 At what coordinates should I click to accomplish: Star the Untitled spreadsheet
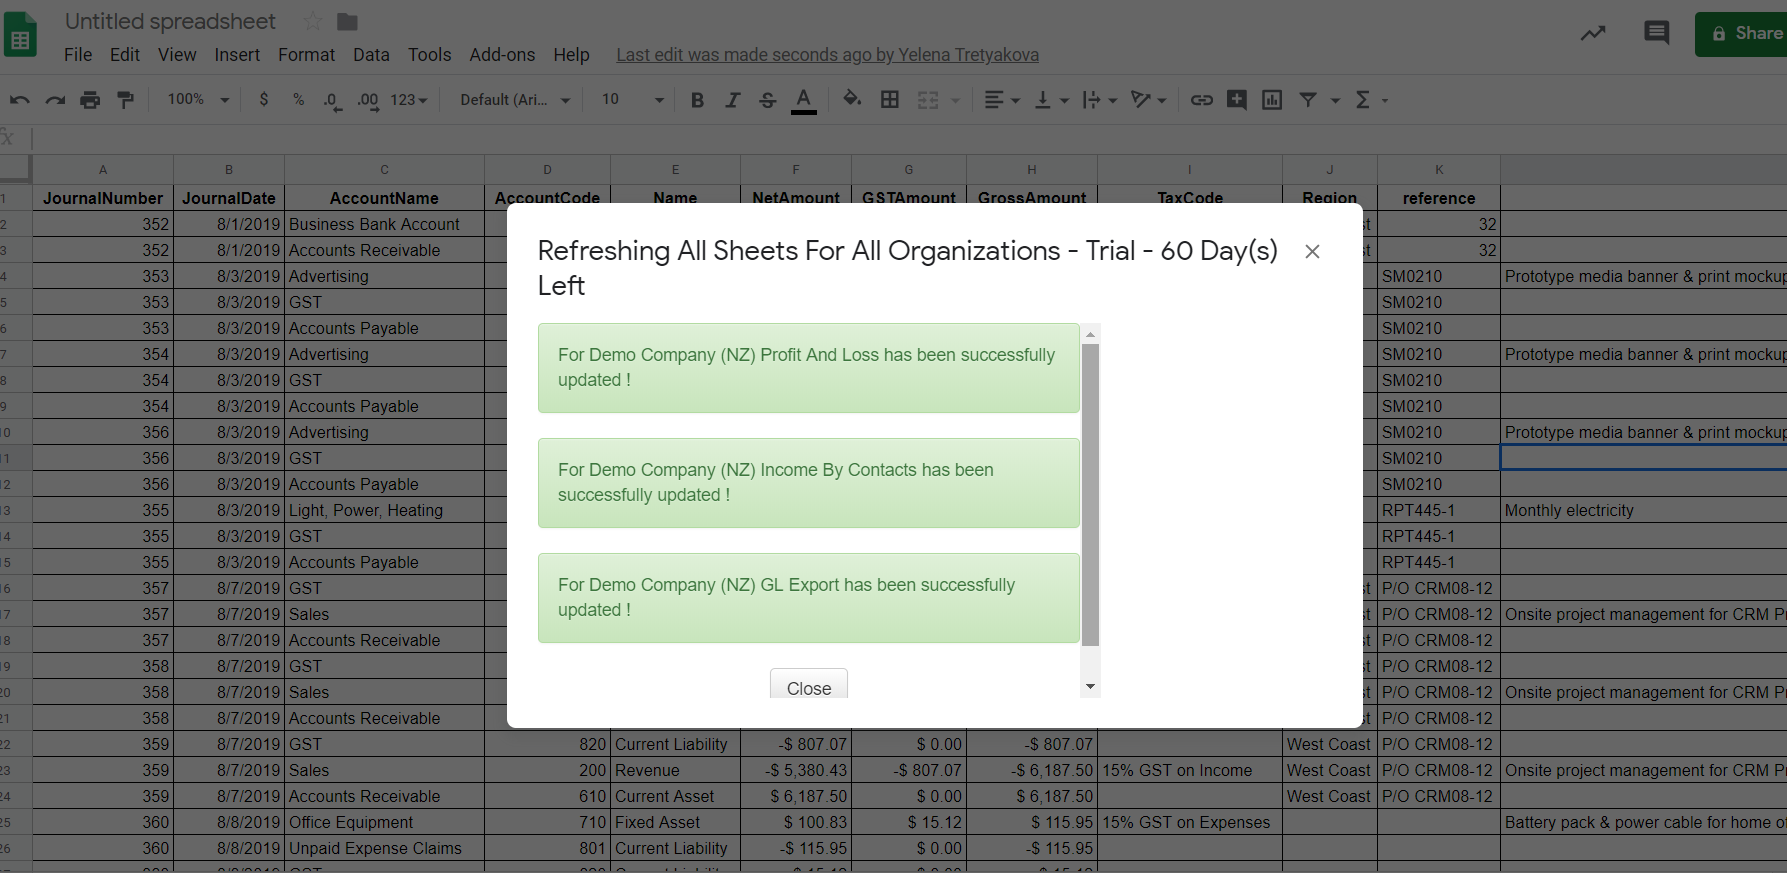[313, 21]
